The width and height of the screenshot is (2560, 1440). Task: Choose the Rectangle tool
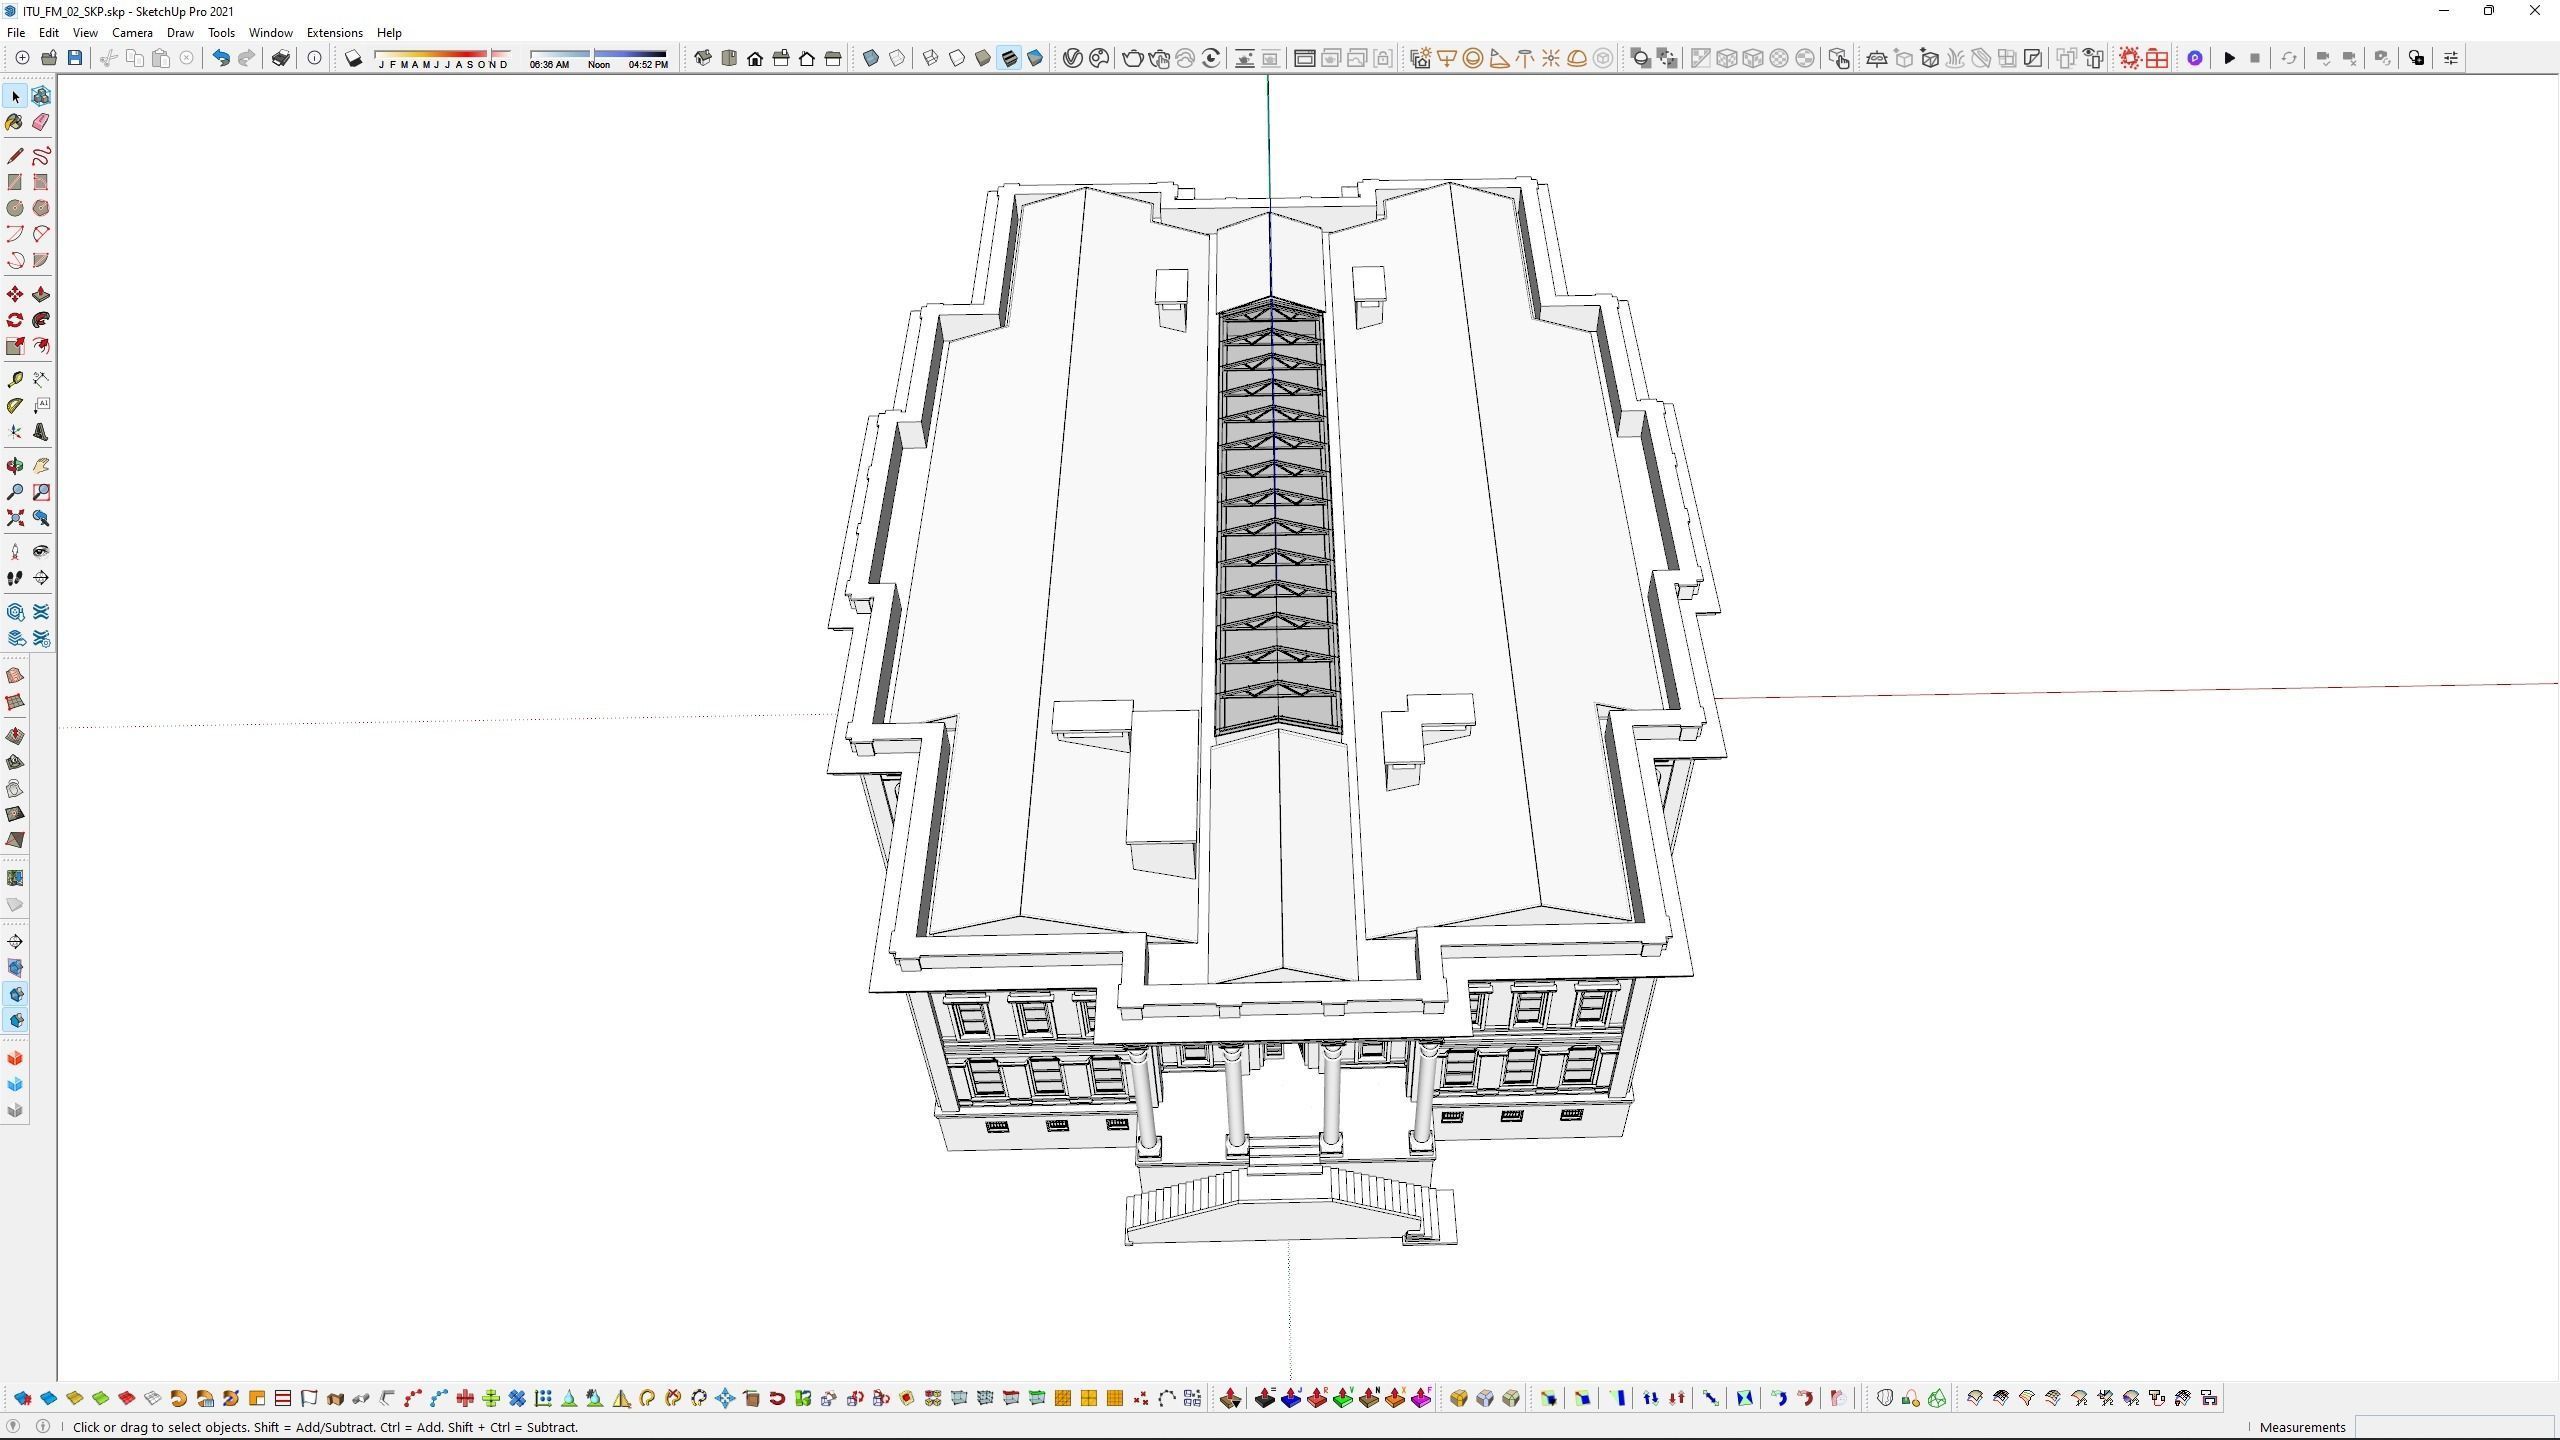click(15, 182)
